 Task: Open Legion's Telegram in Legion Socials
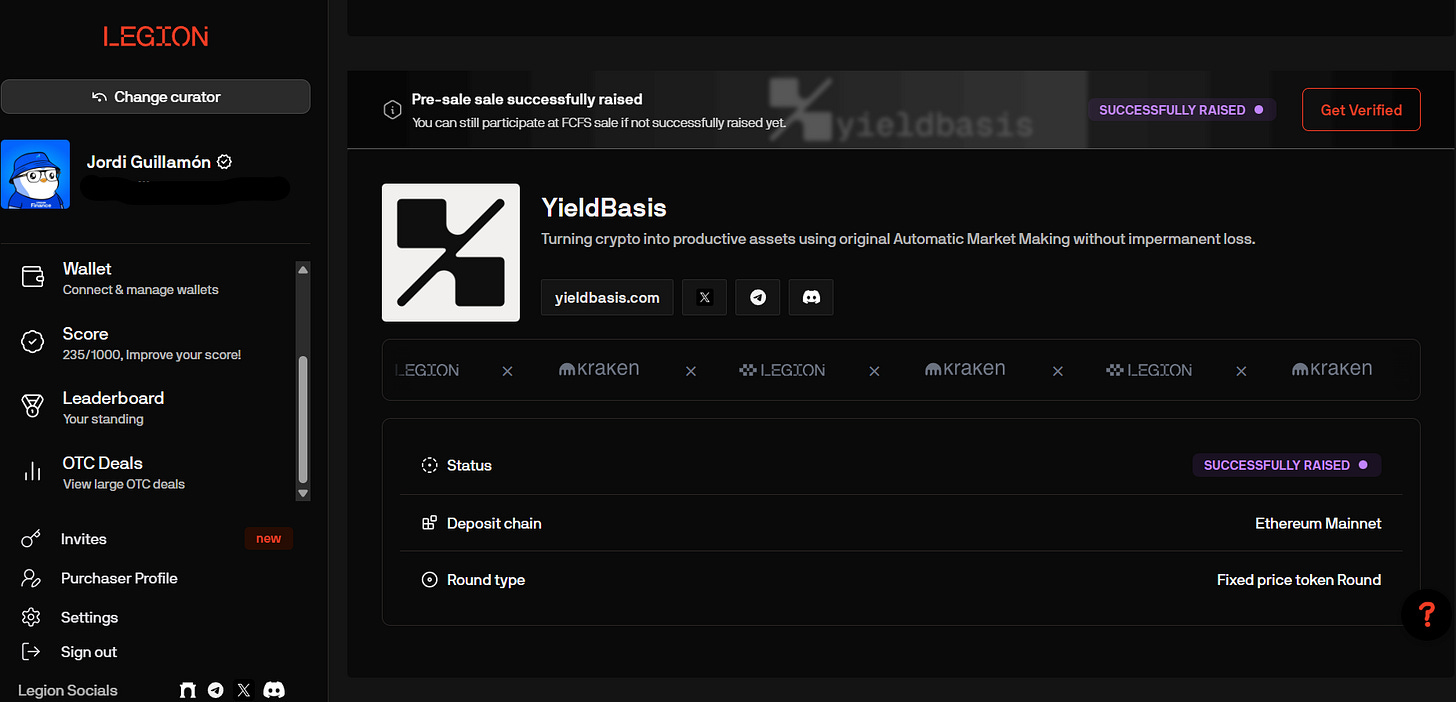215,690
